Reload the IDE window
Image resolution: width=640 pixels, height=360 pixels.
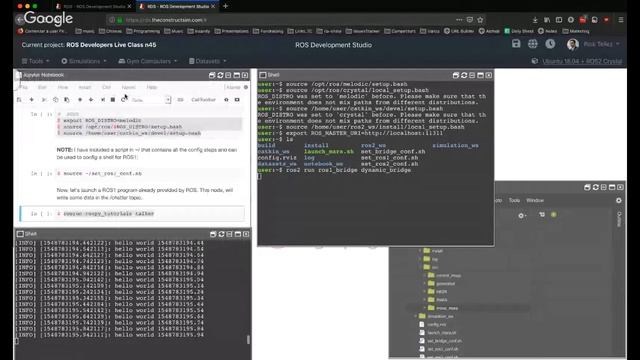click(x=596, y=187)
